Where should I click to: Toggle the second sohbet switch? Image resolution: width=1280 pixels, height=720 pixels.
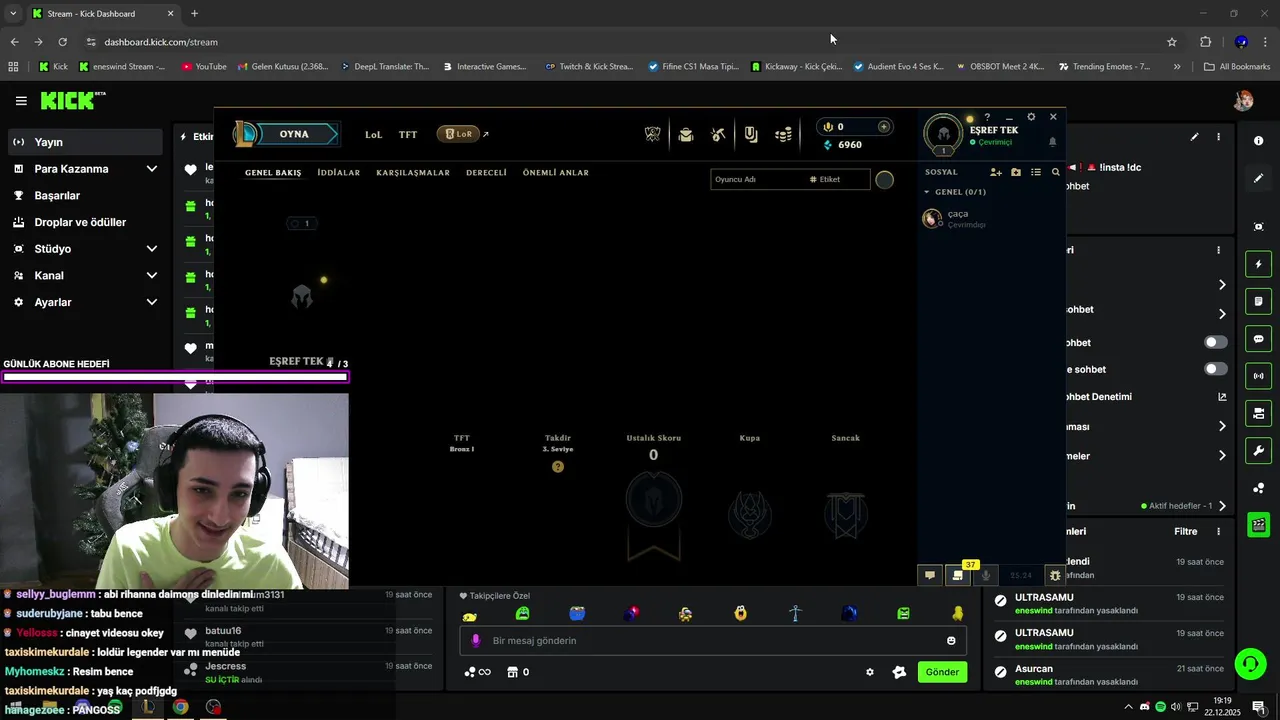click(x=1215, y=369)
